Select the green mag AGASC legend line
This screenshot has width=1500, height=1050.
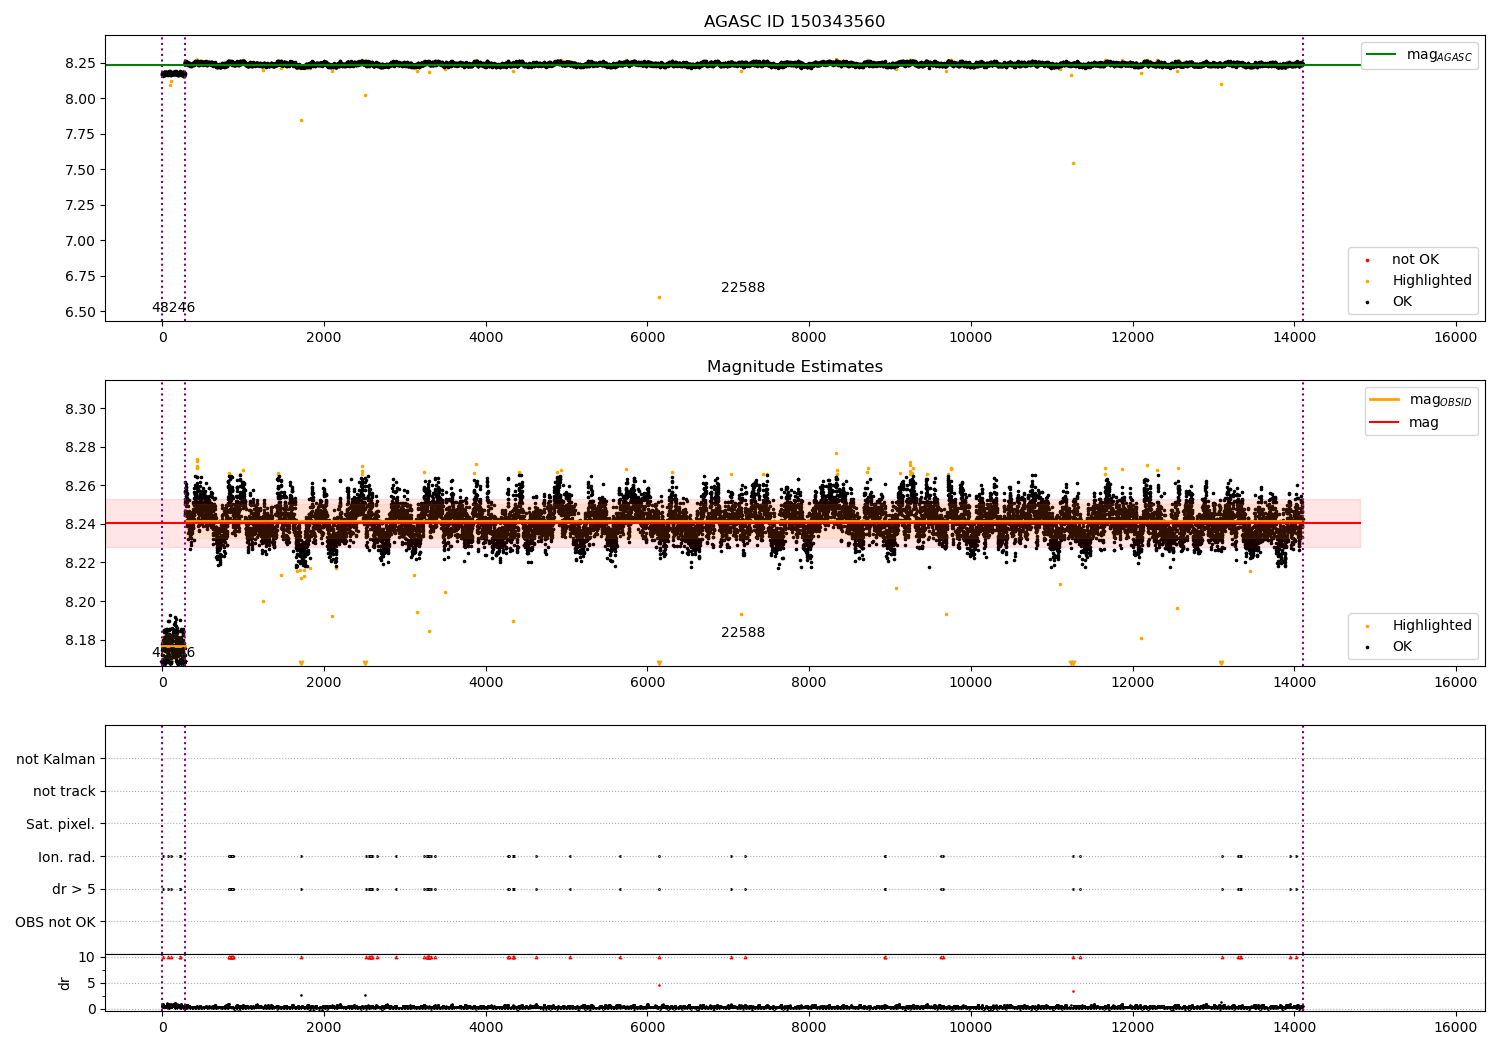1382,55
